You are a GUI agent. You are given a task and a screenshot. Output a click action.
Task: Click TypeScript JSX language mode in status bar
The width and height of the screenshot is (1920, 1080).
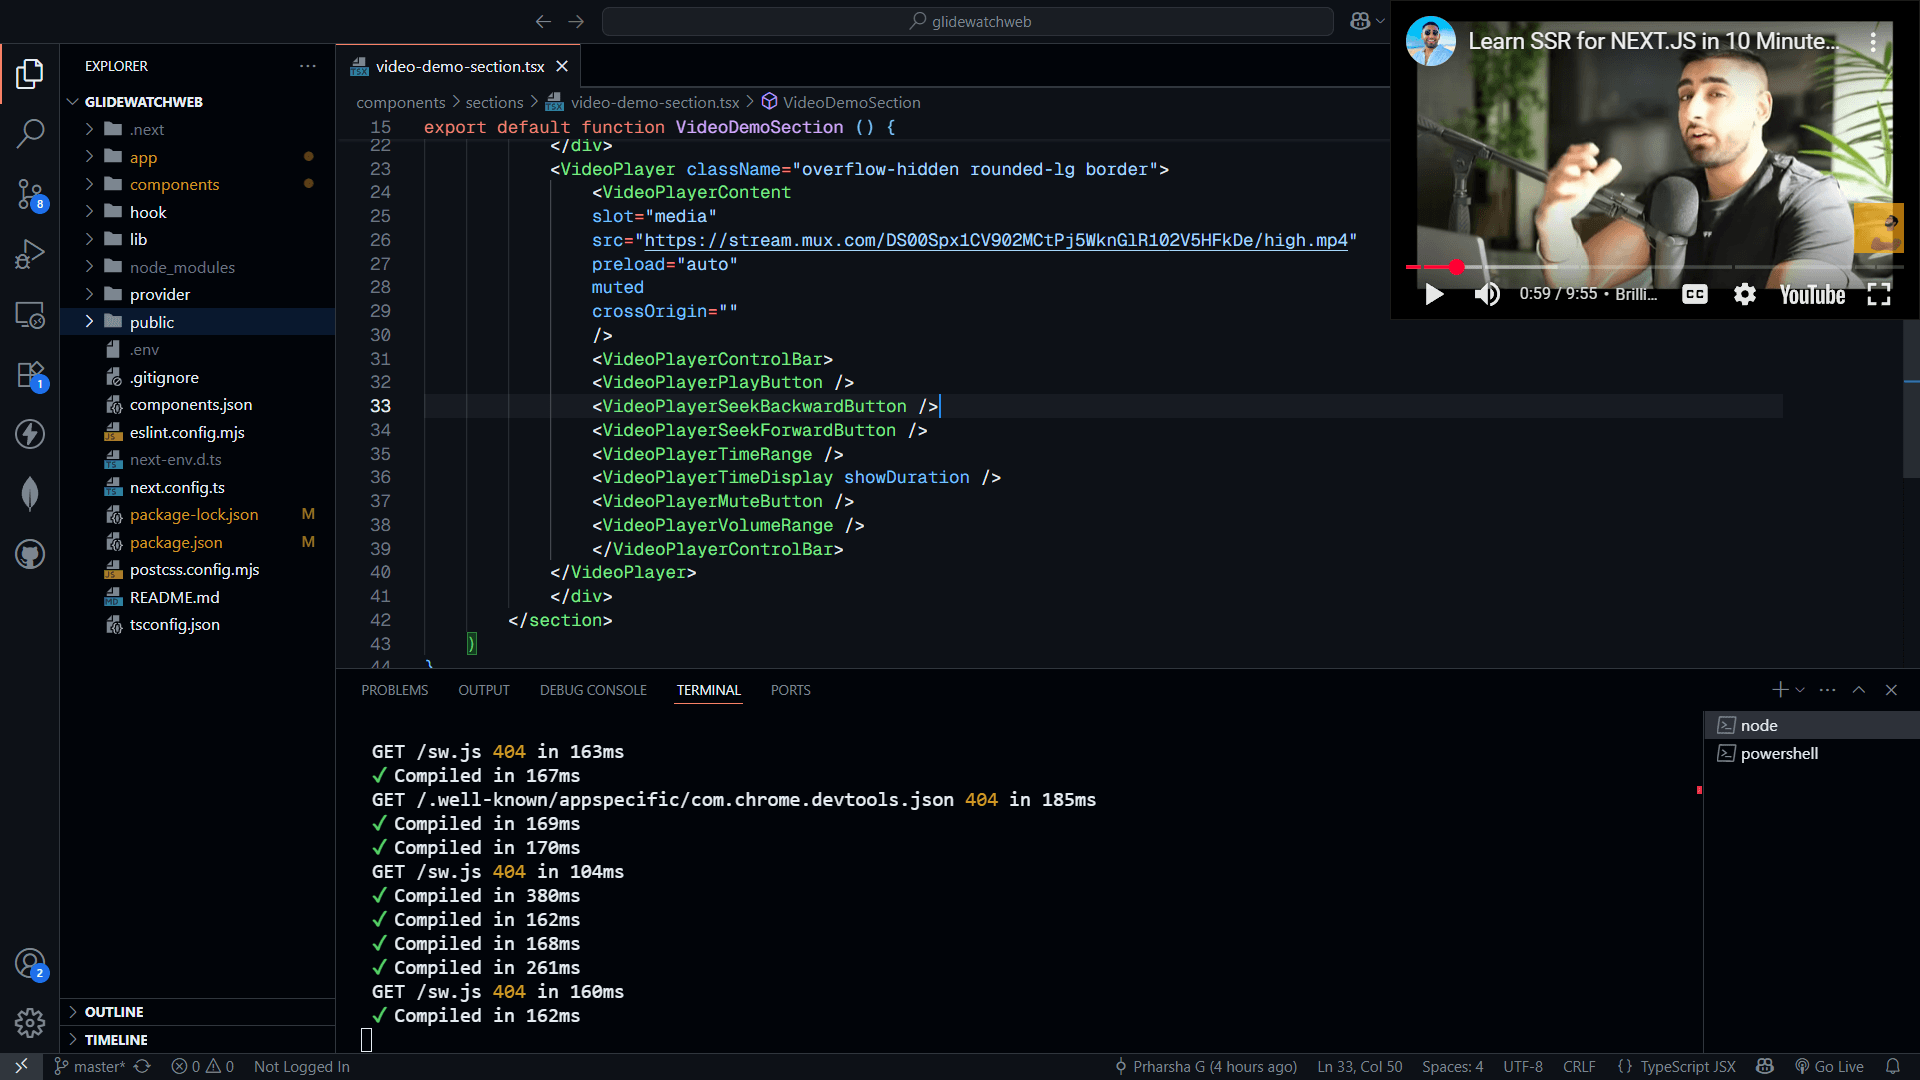1687,1066
